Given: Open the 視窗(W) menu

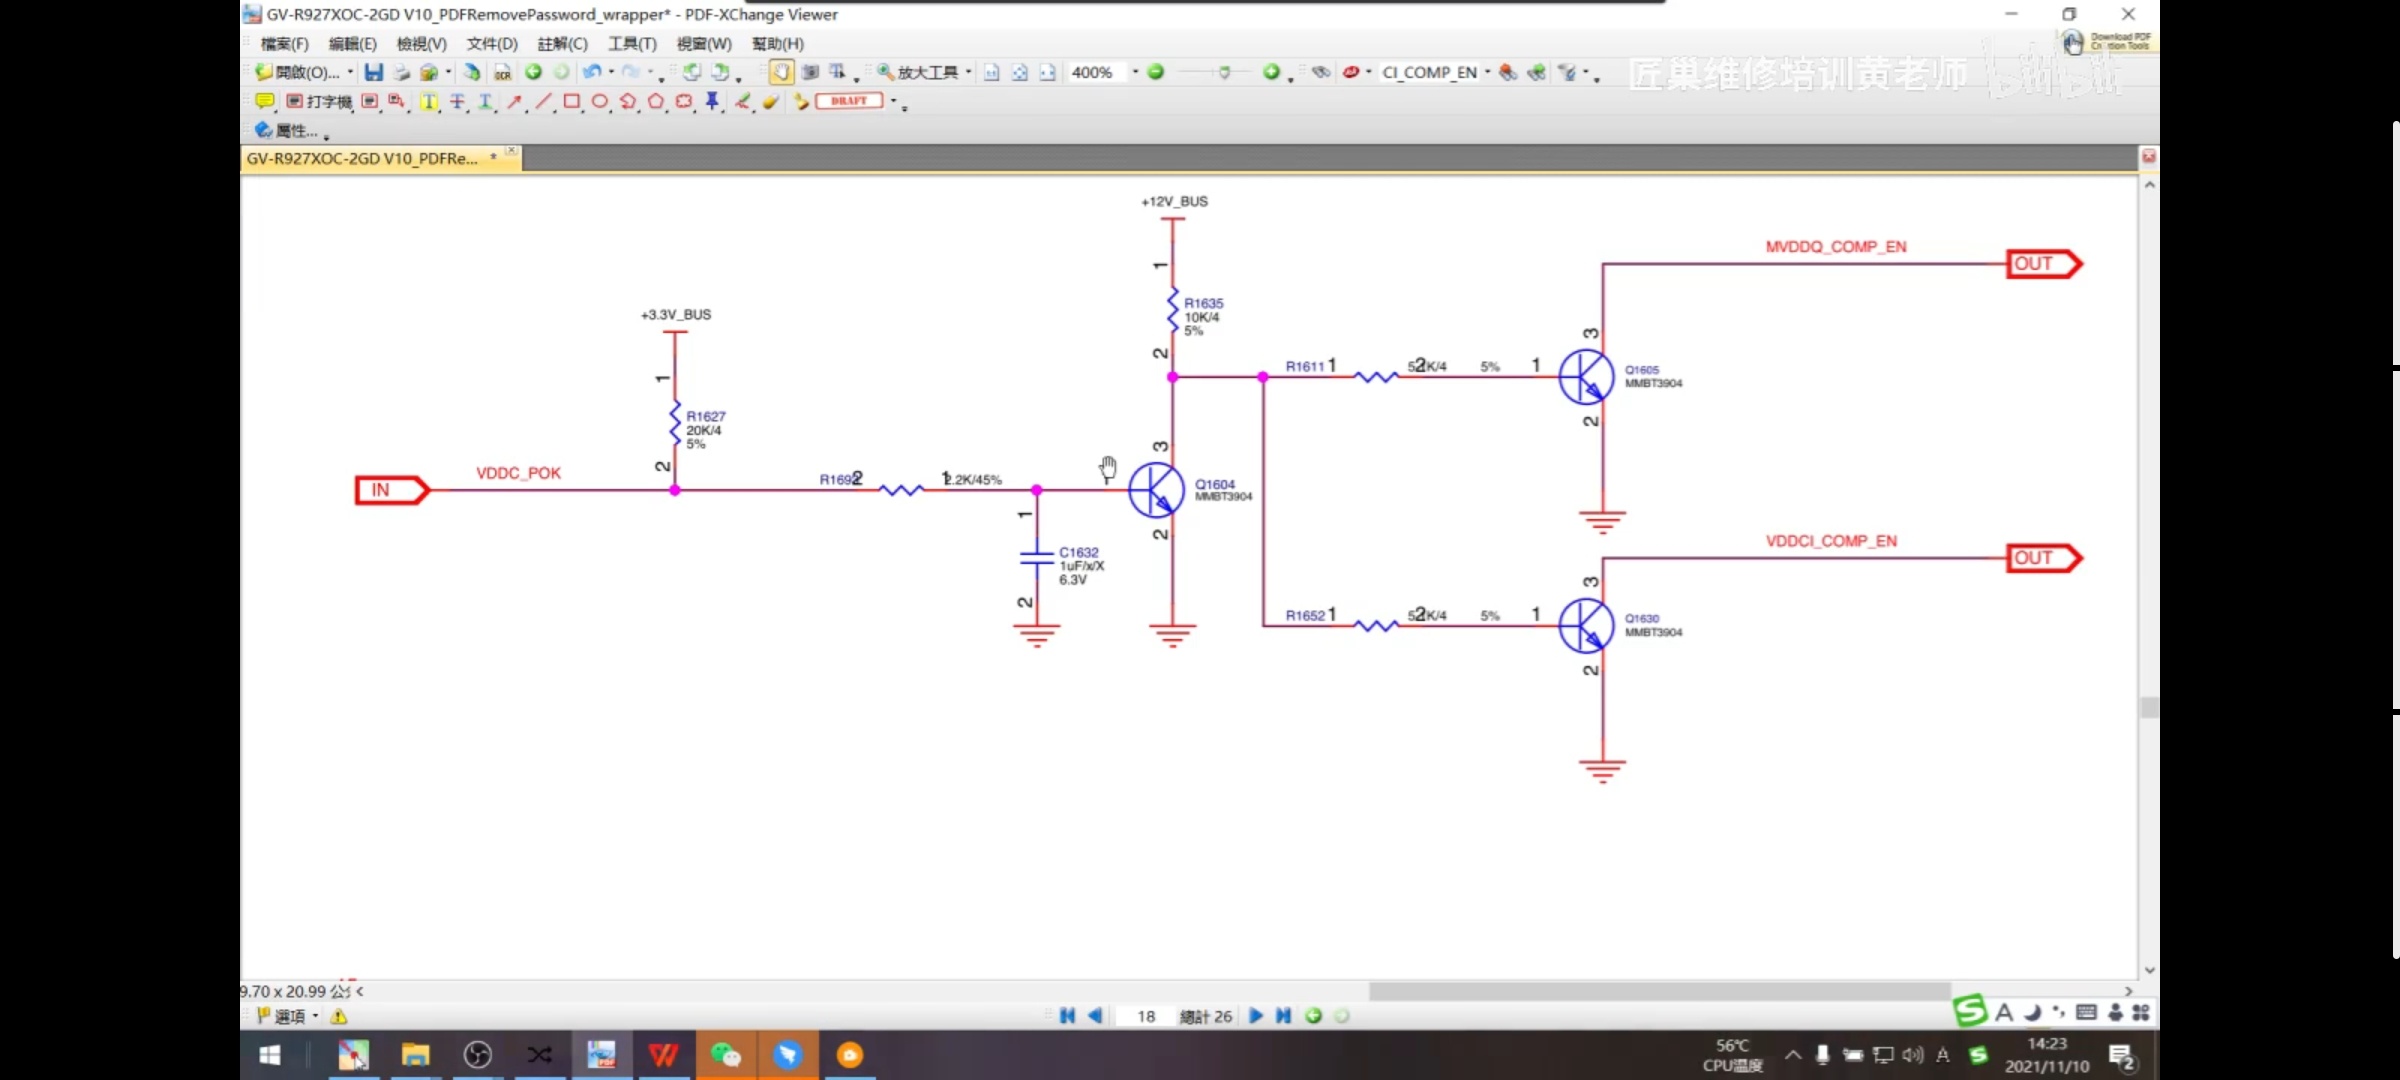Looking at the screenshot, I should 704,44.
